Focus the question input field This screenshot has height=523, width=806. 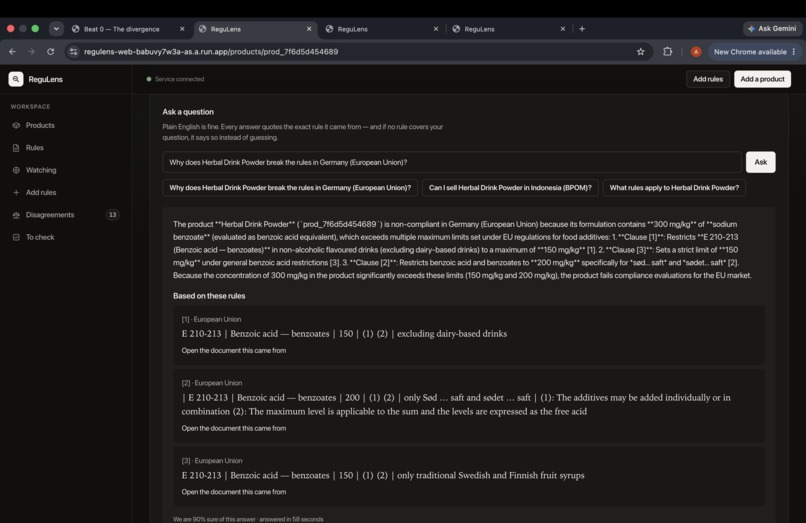pos(452,162)
